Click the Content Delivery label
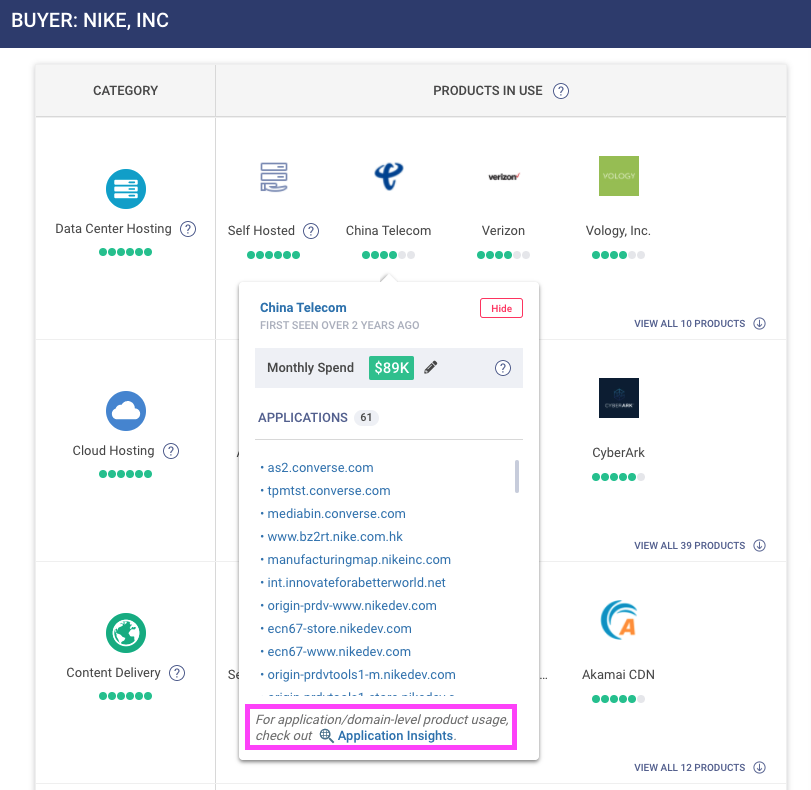This screenshot has height=790, width=811. coord(113,673)
